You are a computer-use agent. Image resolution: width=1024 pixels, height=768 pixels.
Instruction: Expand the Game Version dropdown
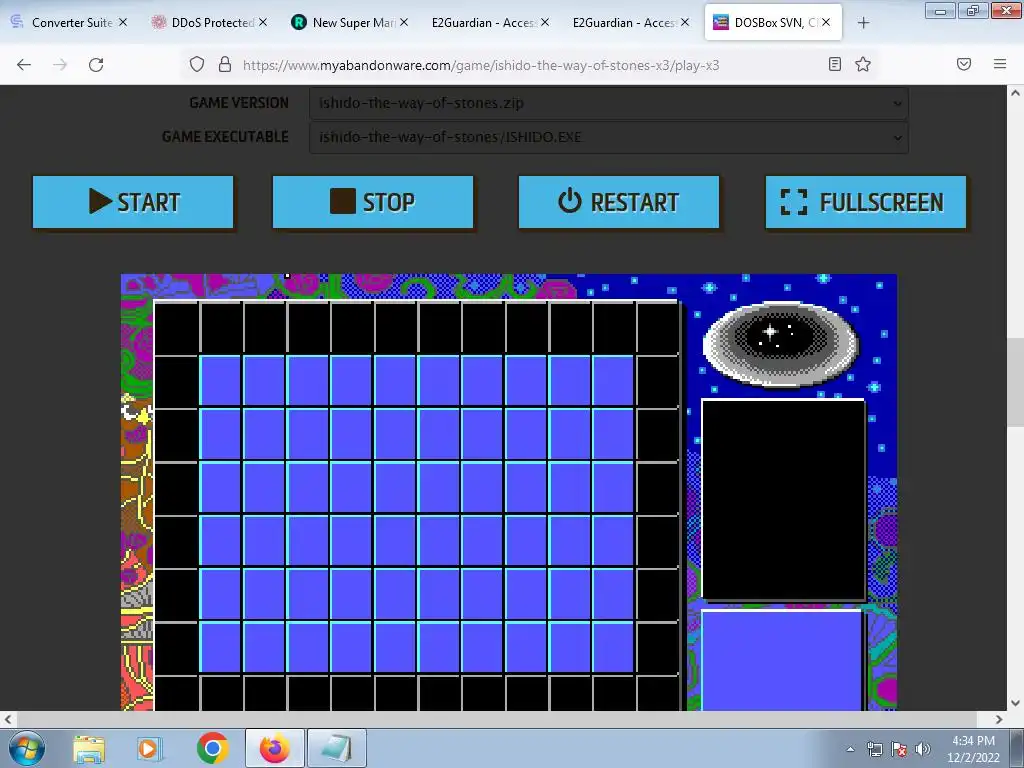tap(609, 103)
